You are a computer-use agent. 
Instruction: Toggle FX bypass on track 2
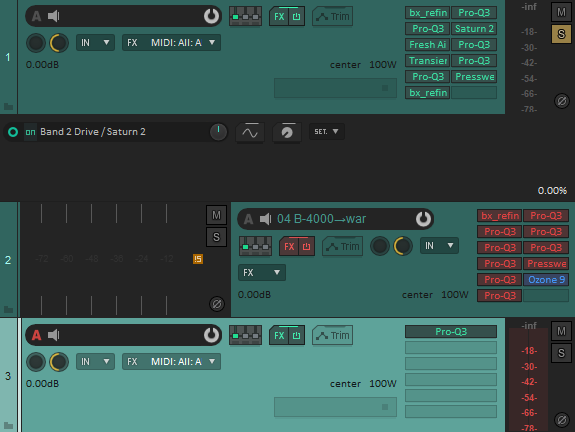307,246
